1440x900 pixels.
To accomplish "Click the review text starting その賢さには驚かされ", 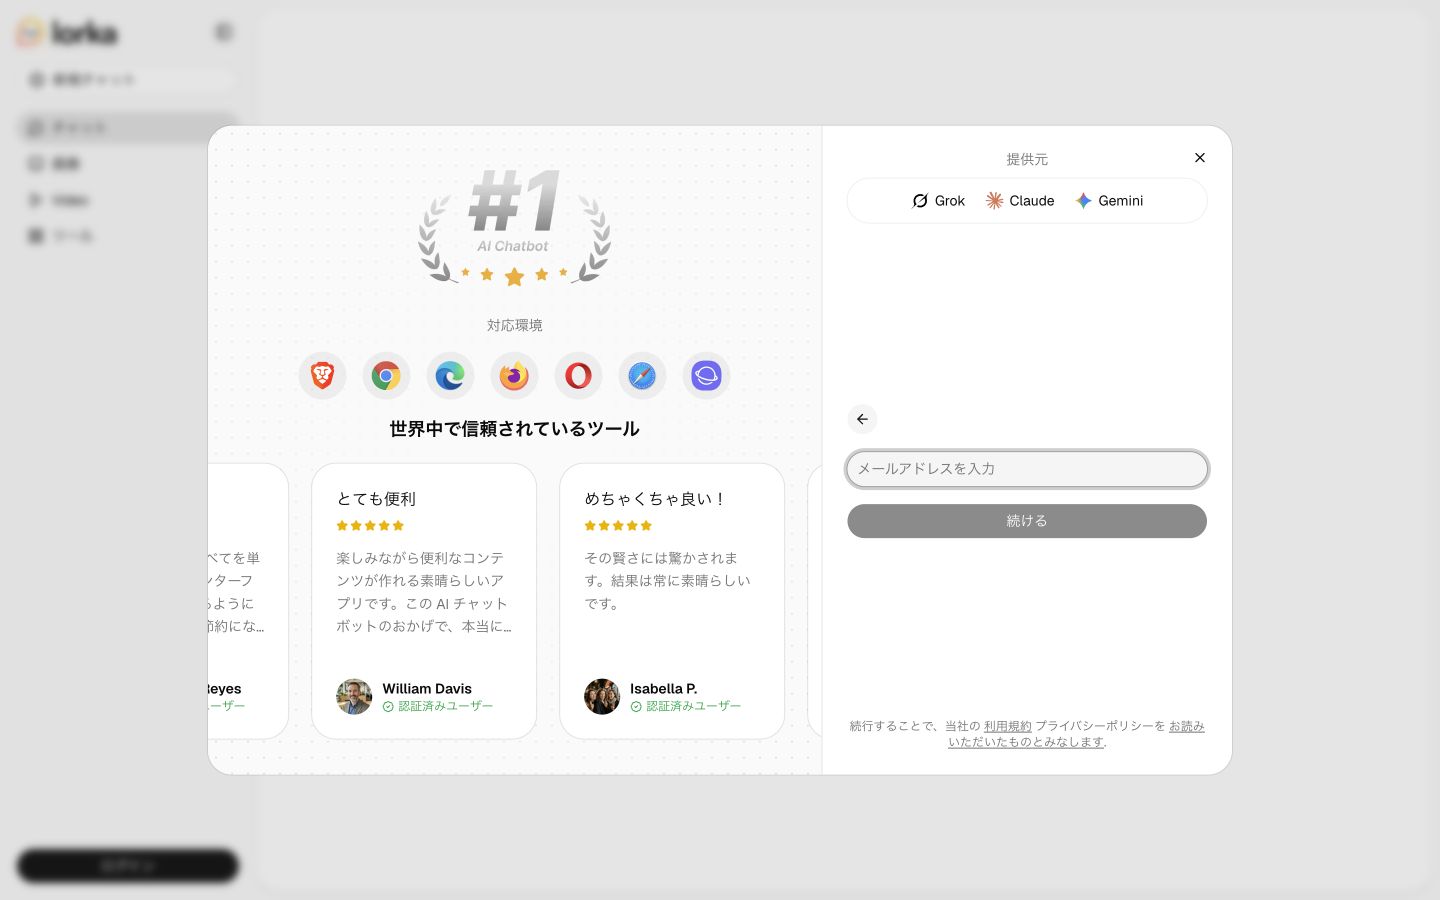I will click(x=667, y=581).
